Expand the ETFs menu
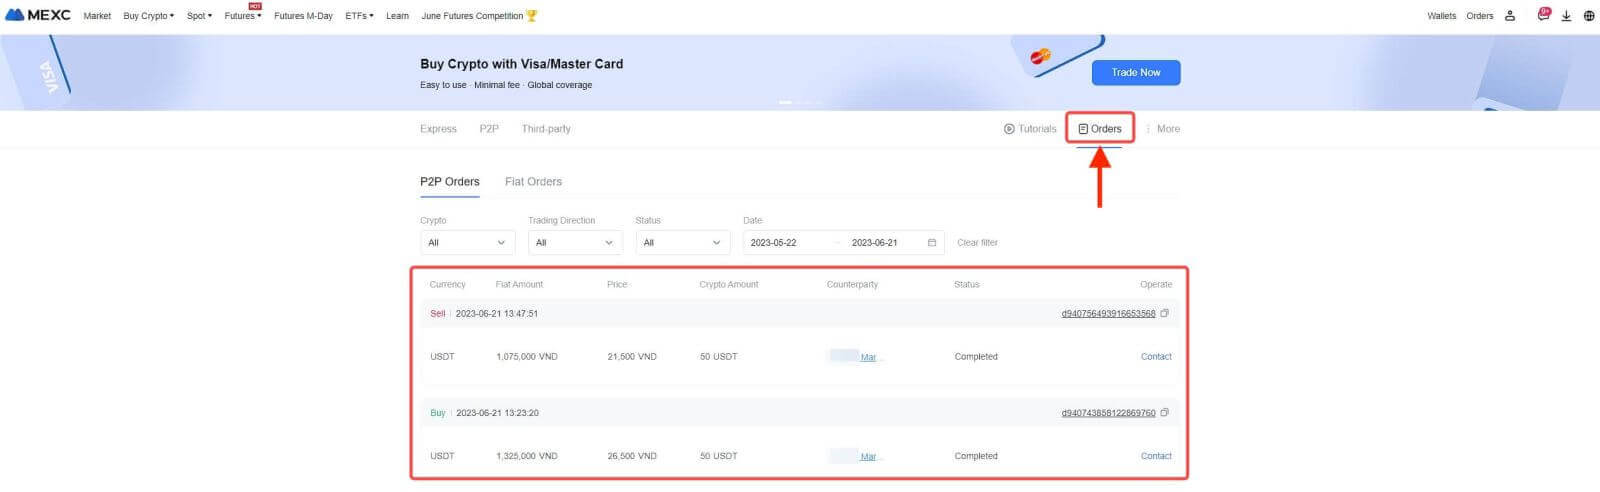The image size is (1600, 492). (359, 16)
